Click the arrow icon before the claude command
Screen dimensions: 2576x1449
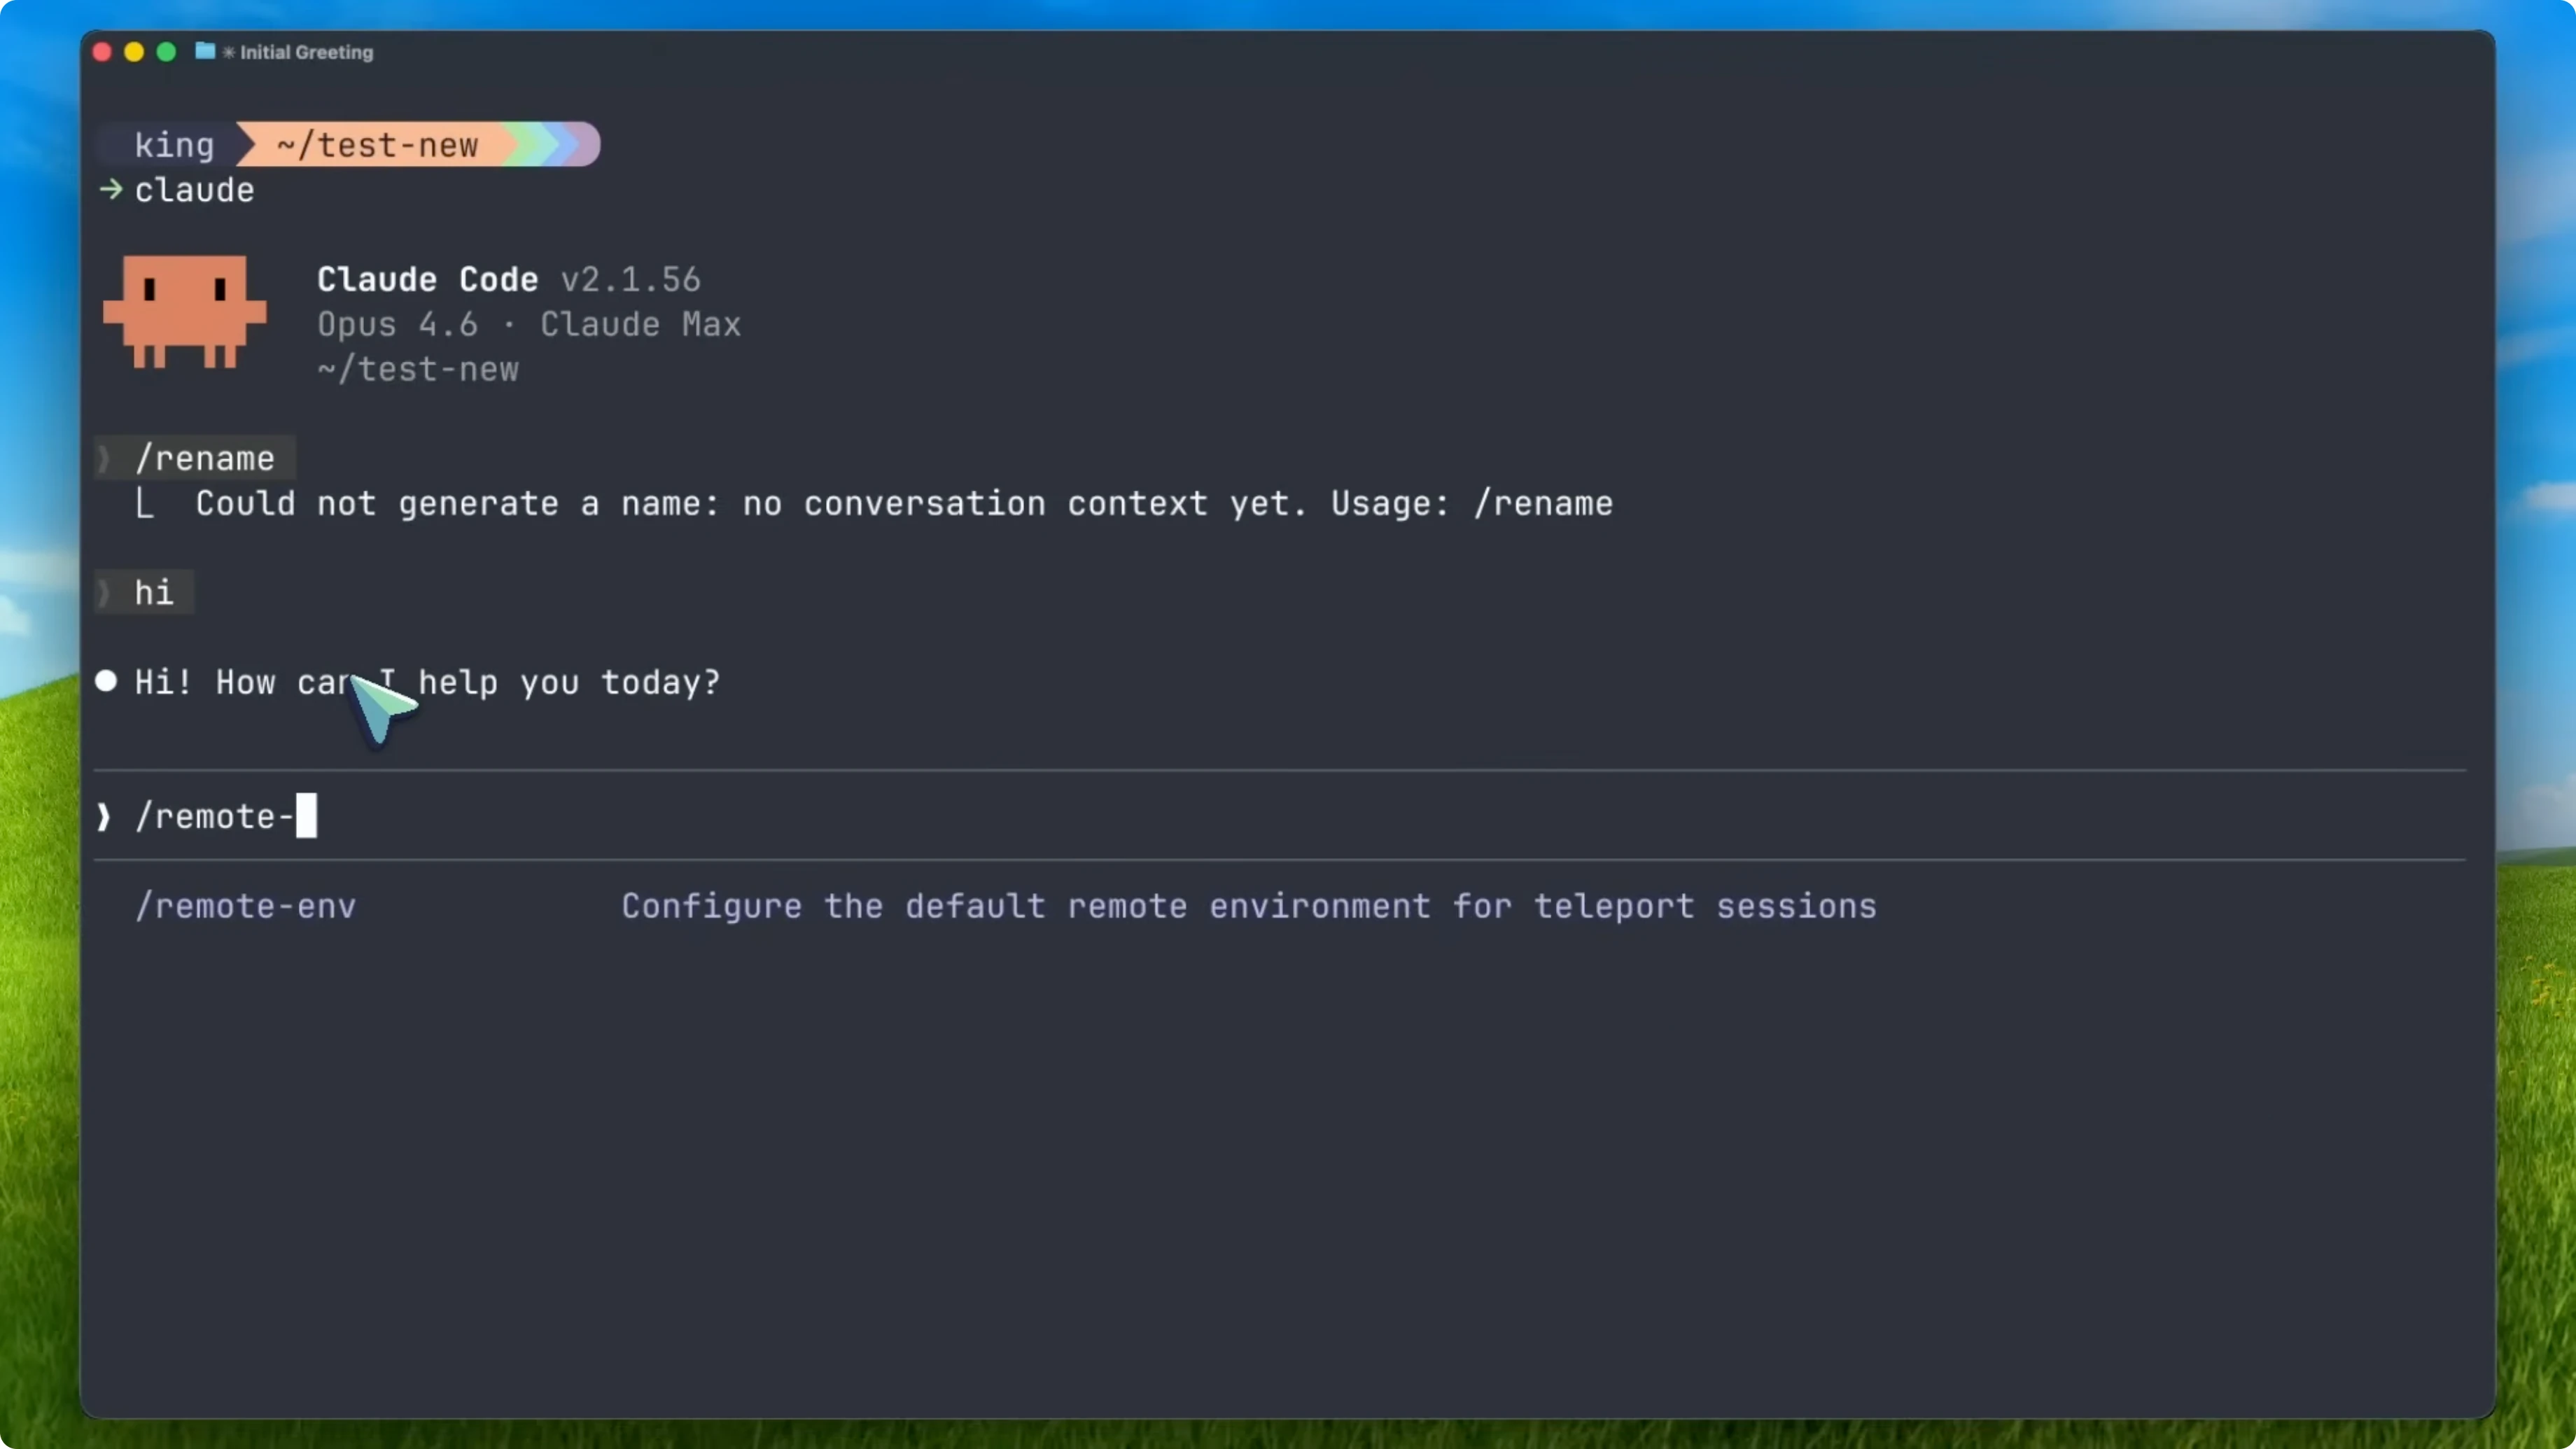[x=109, y=190]
